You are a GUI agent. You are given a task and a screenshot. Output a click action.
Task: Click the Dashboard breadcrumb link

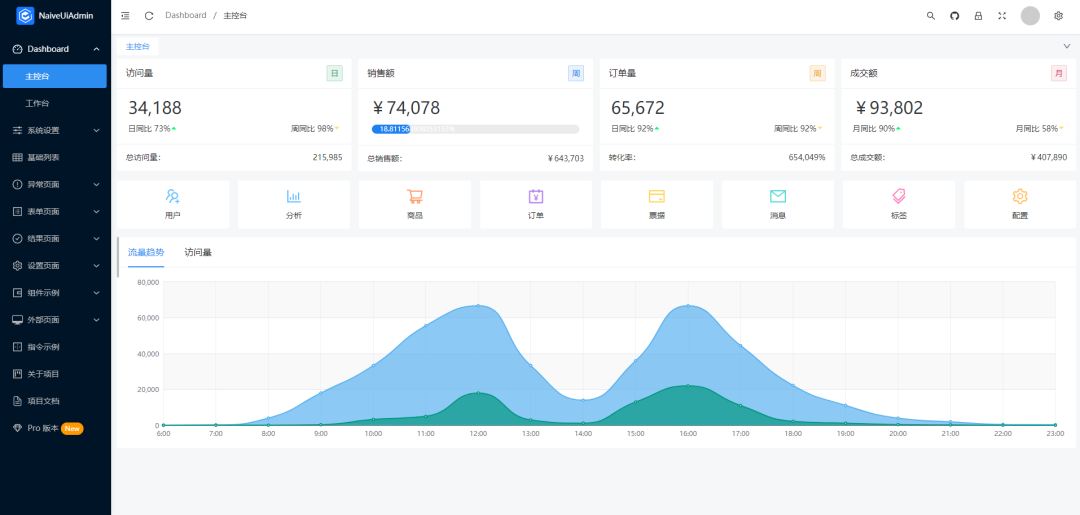pyautogui.click(x=185, y=15)
